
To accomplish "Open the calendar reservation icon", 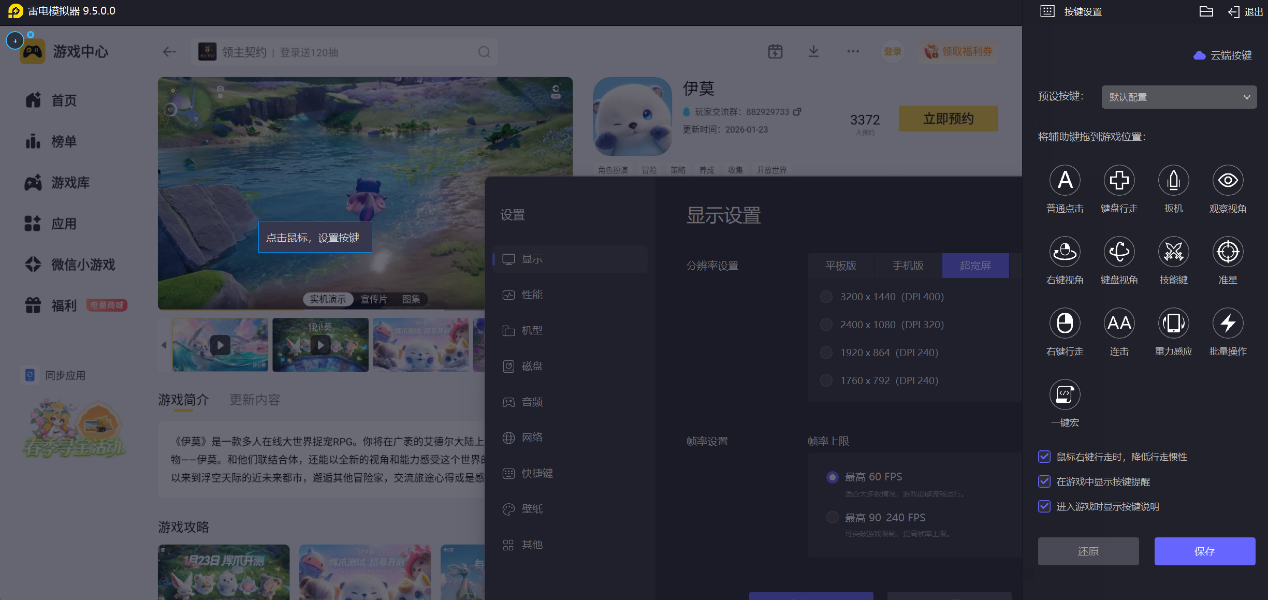I will (x=774, y=51).
